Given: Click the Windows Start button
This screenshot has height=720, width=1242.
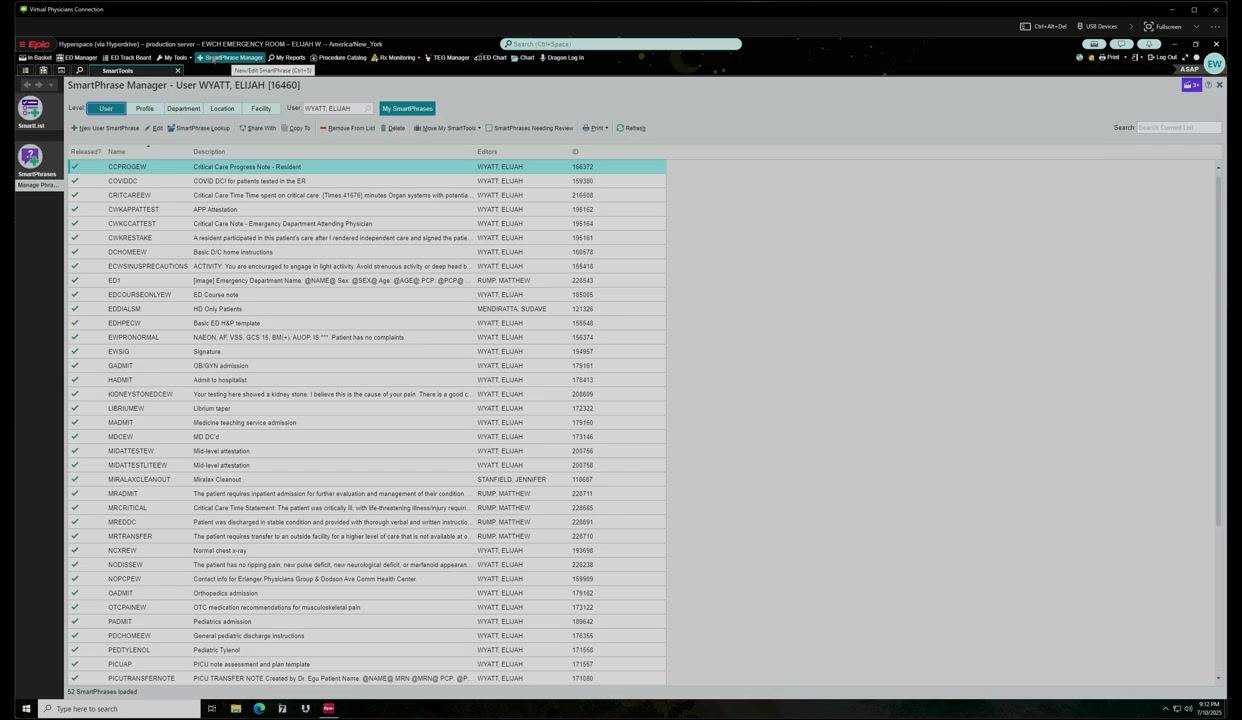Looking at the screenshot, I should click(26, 709).
